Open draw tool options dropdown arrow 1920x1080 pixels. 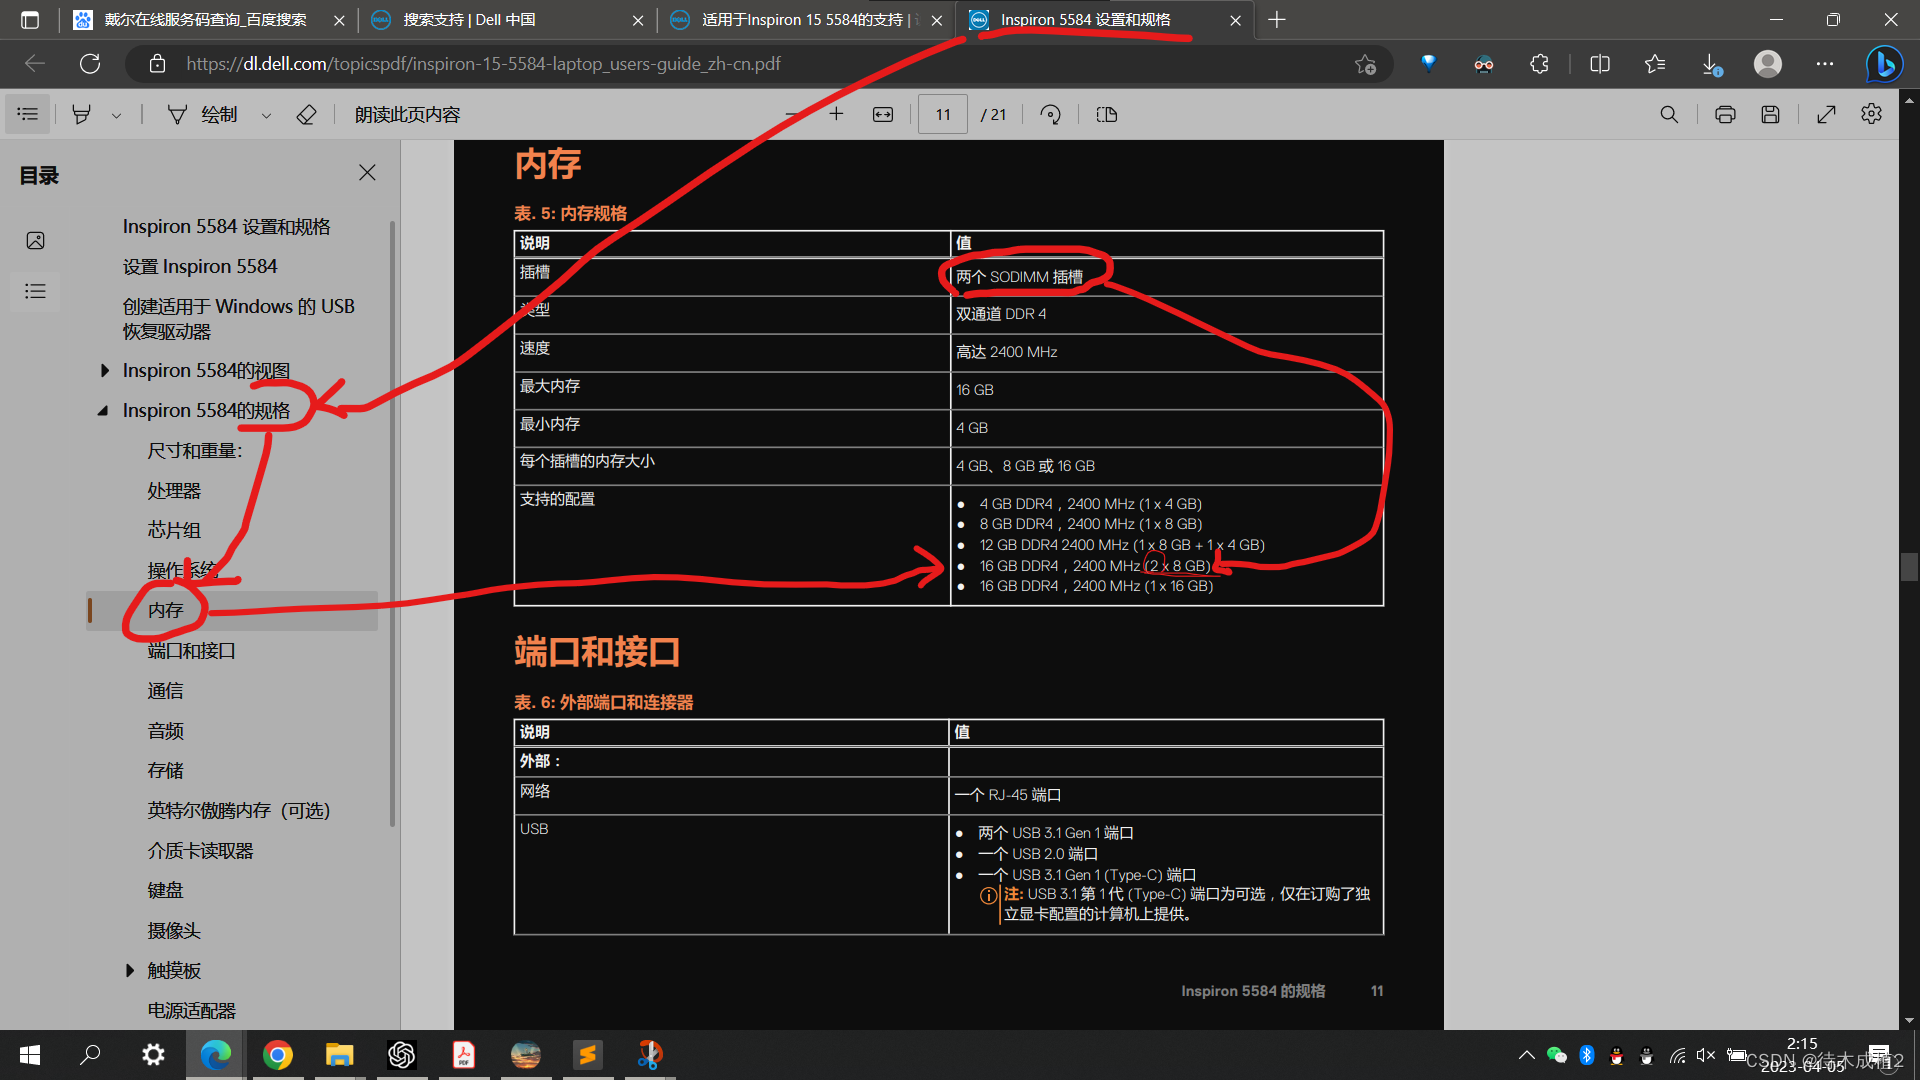(266, 115)
